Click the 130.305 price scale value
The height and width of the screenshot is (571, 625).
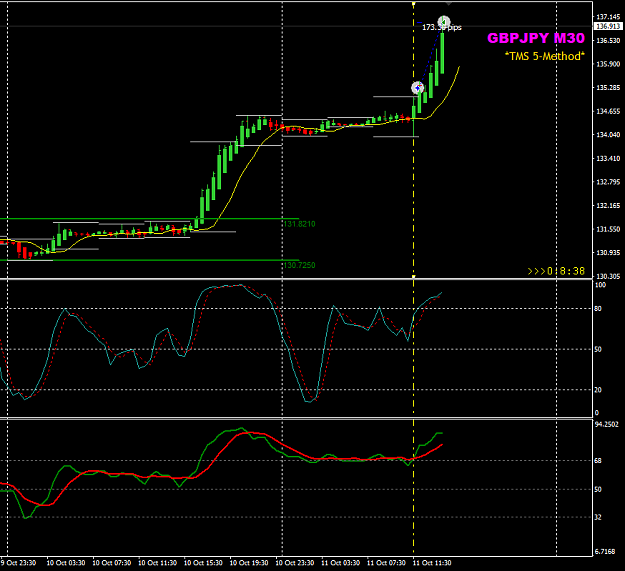coord(608,277)
